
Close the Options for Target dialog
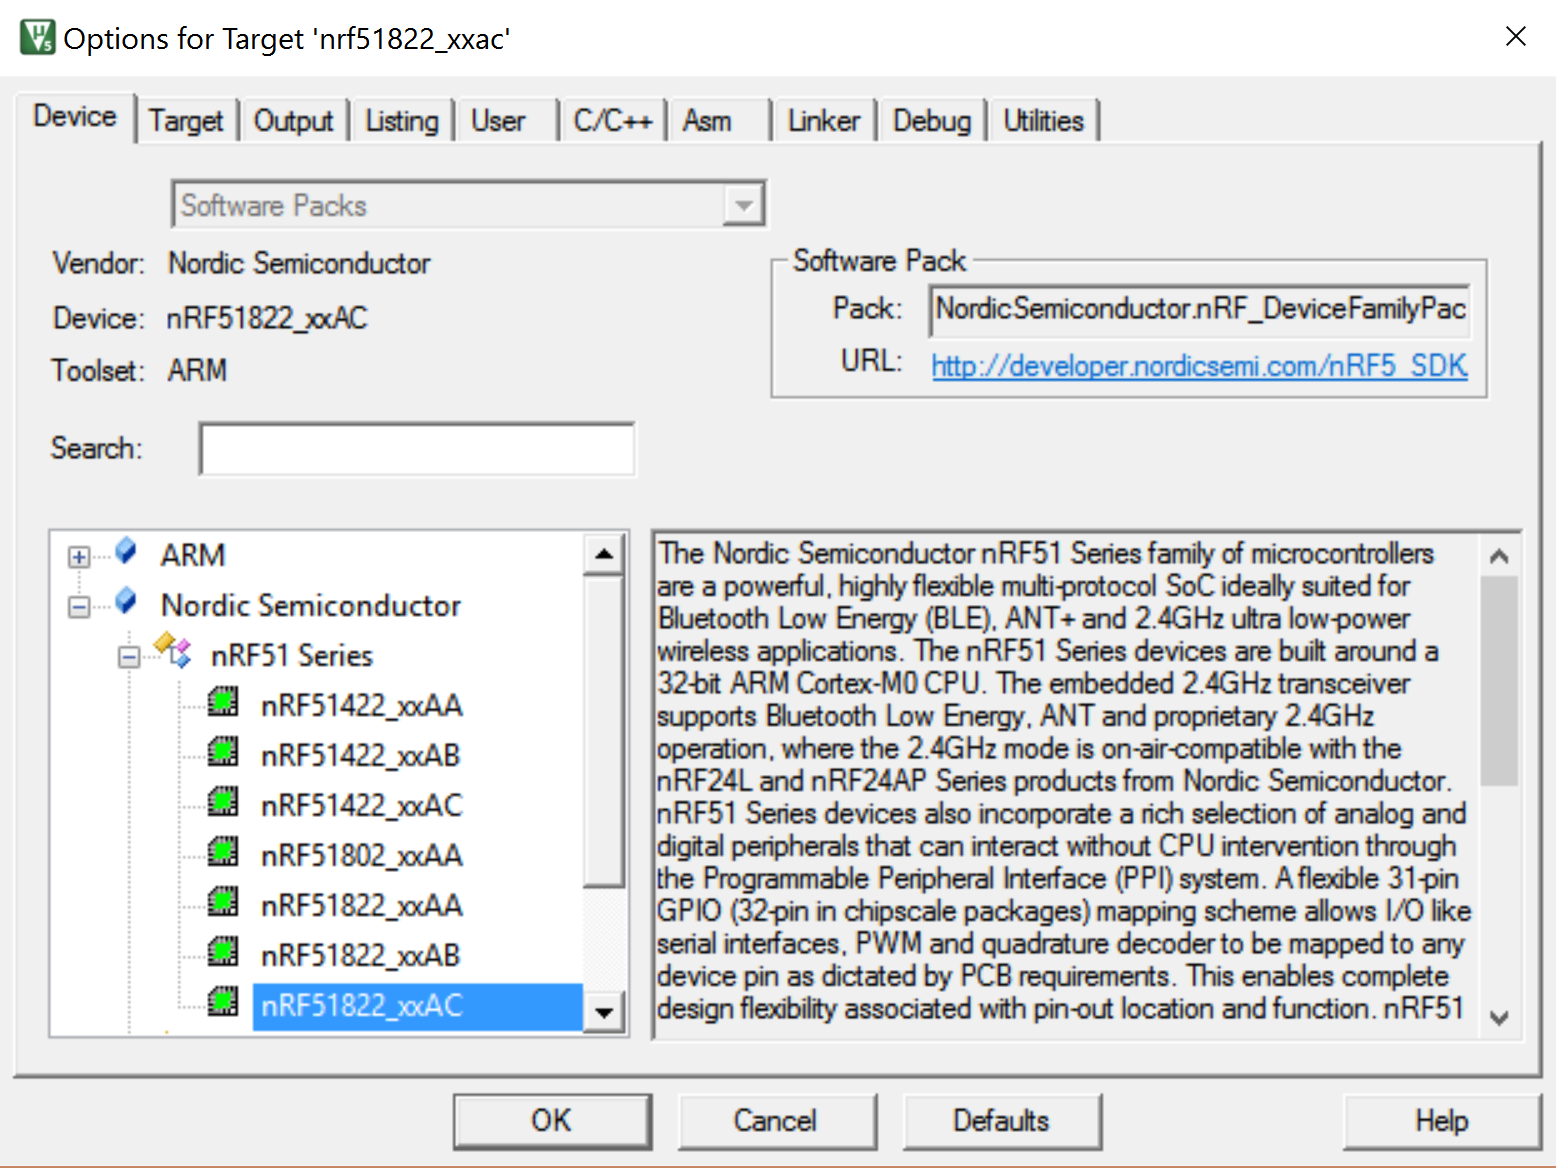(1516, 37)
